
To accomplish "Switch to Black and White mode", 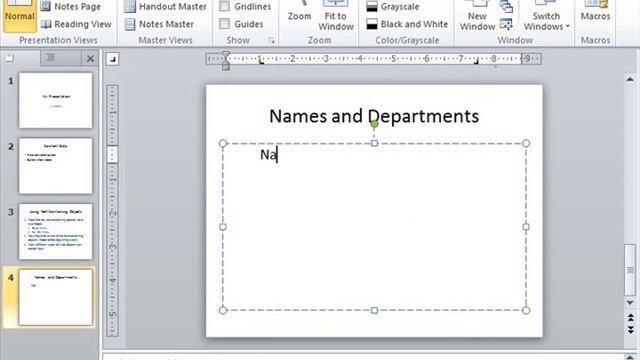I will (x=407, y=24).
